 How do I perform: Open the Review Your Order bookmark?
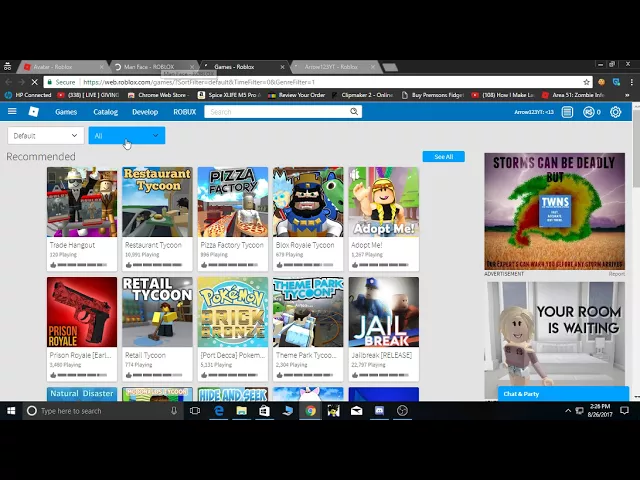[x=297, y=95]
